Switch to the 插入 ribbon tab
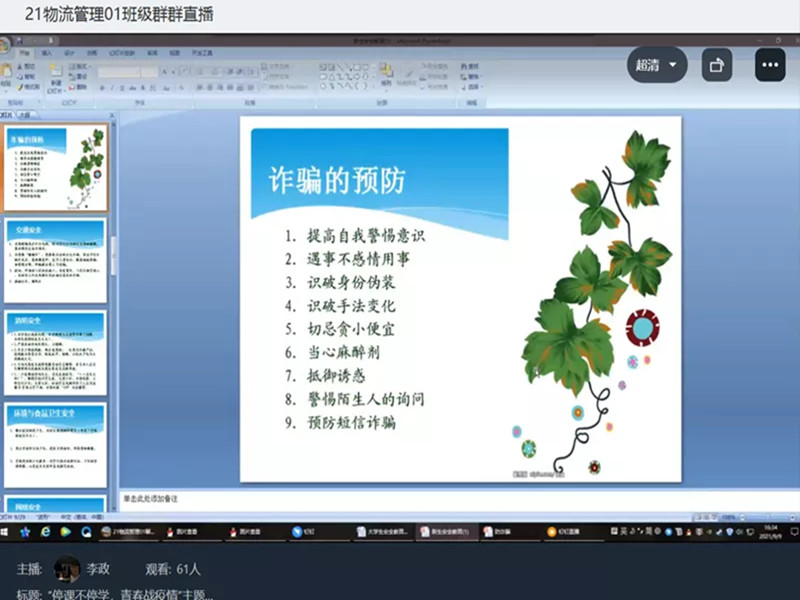Viewport: 800px width, 600px height. (46, 52)
